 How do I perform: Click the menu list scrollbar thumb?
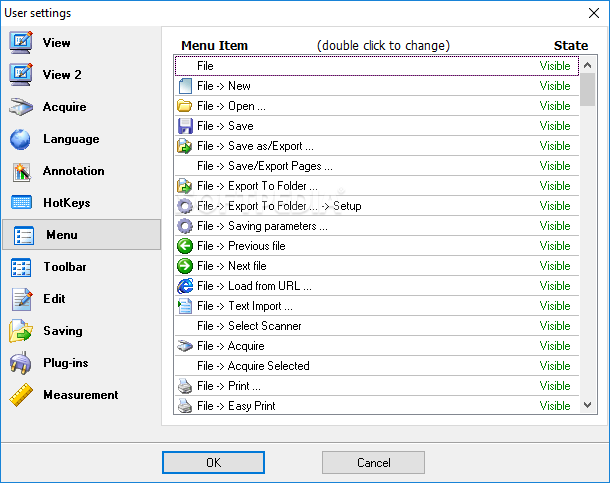[x=587, y=89]
